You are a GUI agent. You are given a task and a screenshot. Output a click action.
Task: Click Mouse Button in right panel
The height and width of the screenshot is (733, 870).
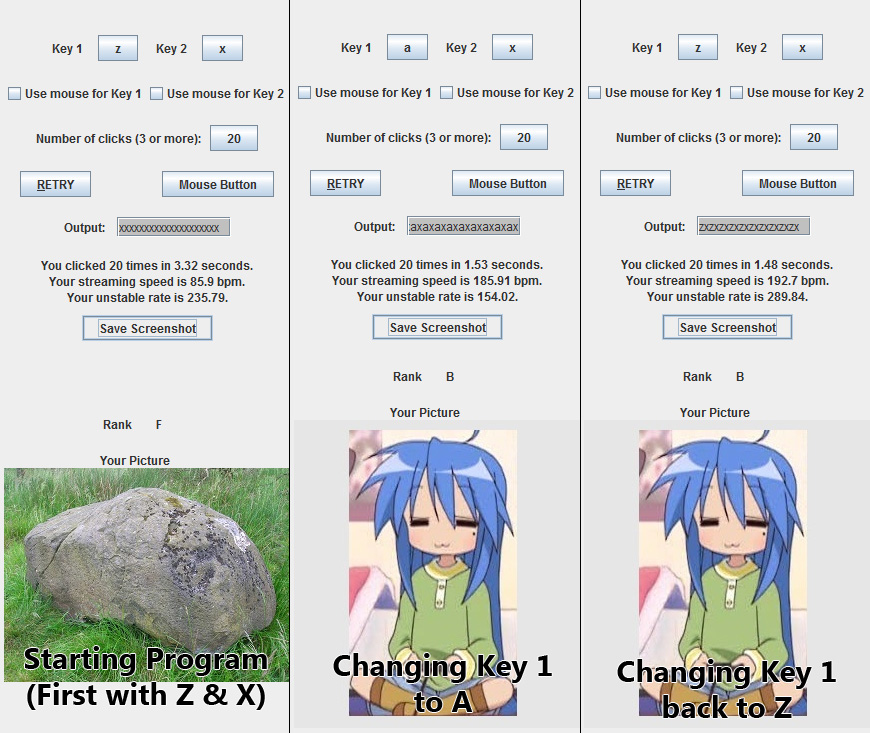point(798,183)
